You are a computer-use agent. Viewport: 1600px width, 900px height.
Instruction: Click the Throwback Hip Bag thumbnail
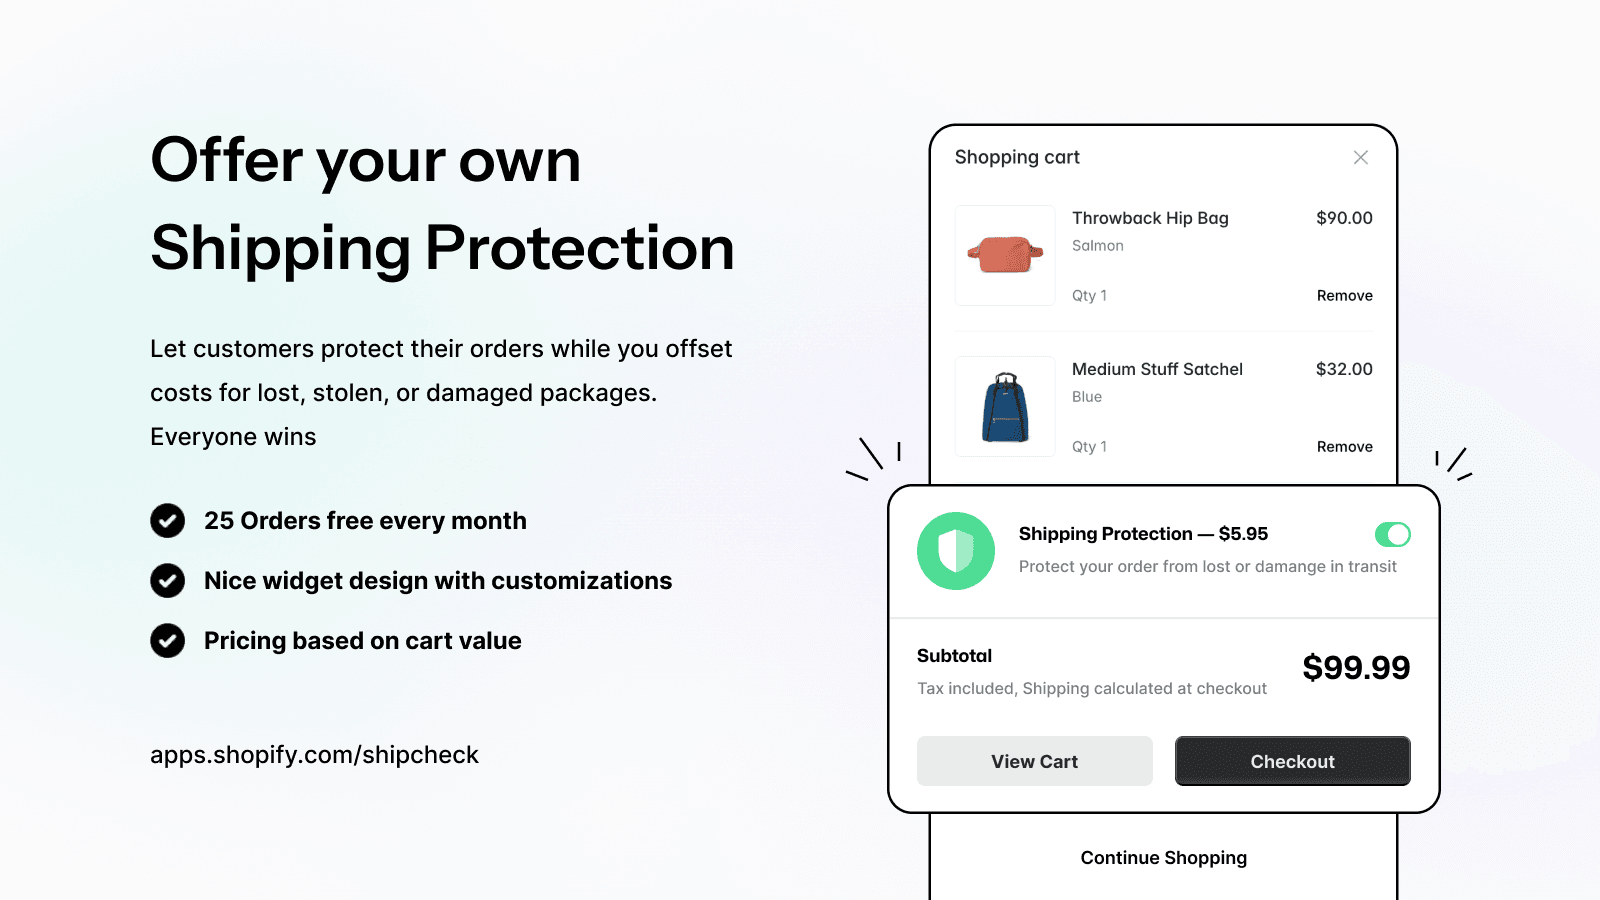pos(1005,255)
